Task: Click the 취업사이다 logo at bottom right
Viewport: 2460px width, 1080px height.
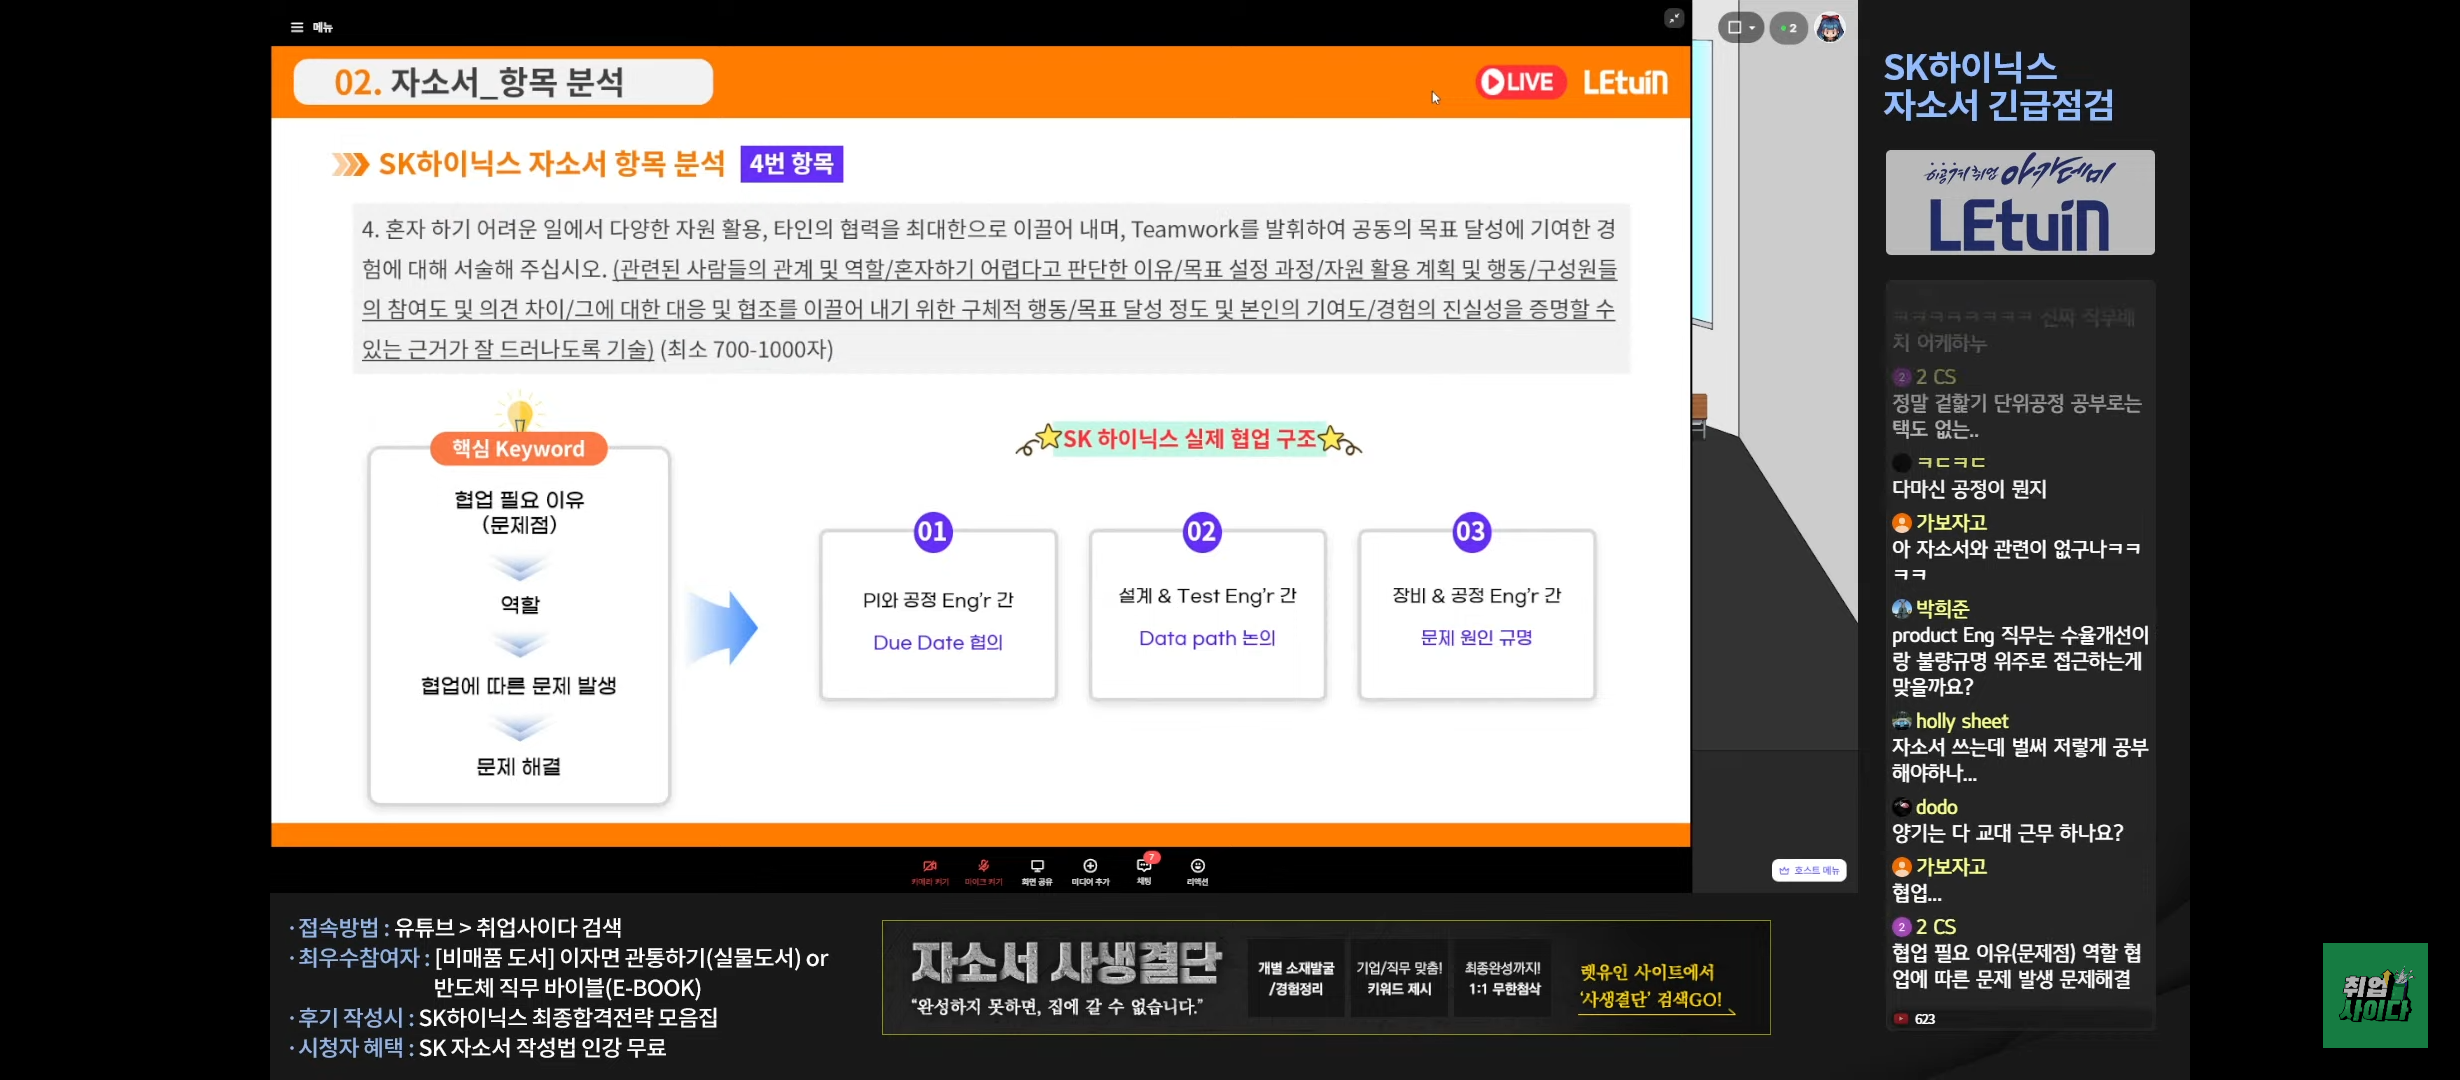Action: (2375, 996)
